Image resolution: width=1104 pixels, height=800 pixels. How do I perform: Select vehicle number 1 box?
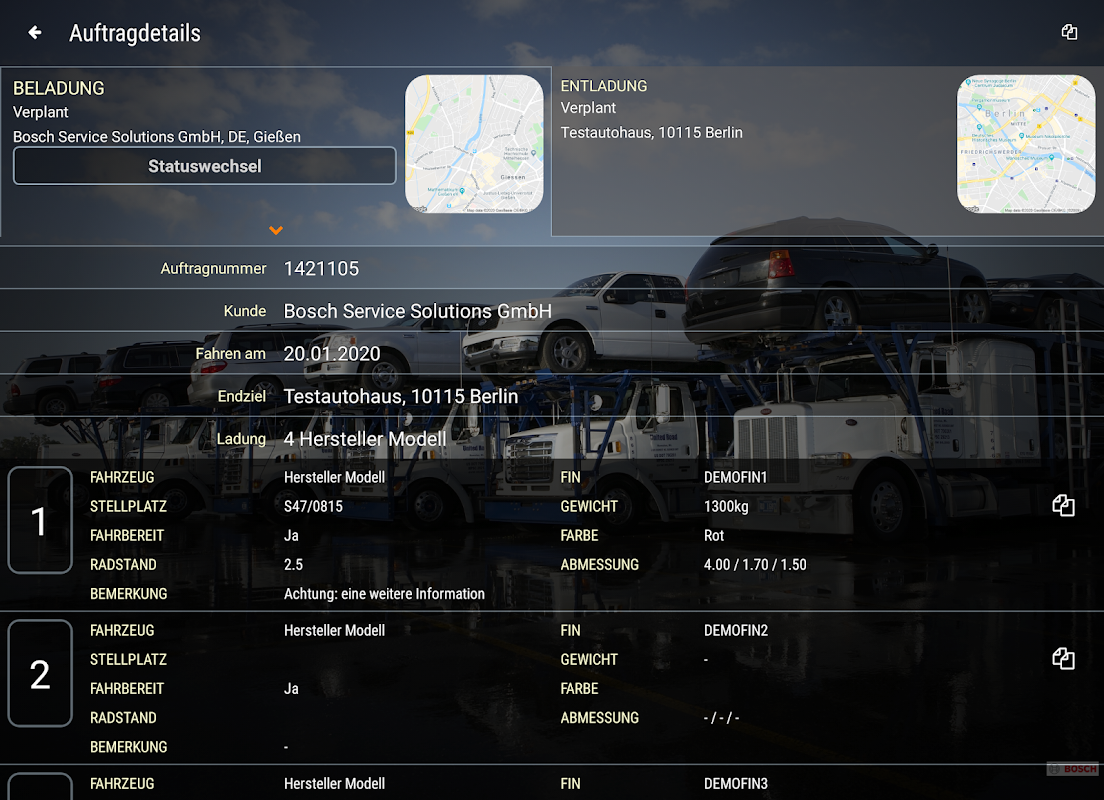pyautogui.click(x=40, y=520)
